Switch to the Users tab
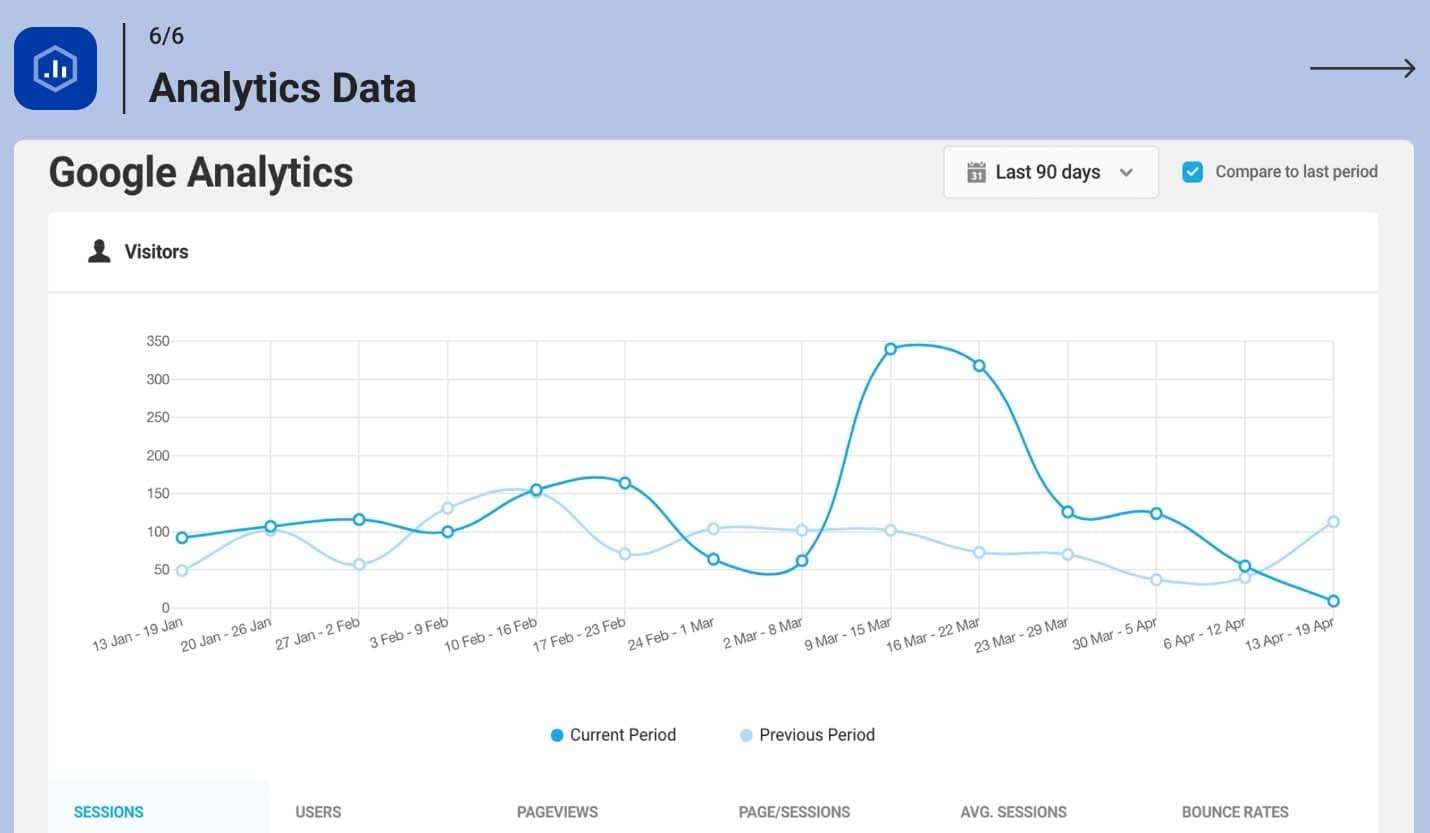This screenshot has width=1430, height=833. (x=318, y=812)
